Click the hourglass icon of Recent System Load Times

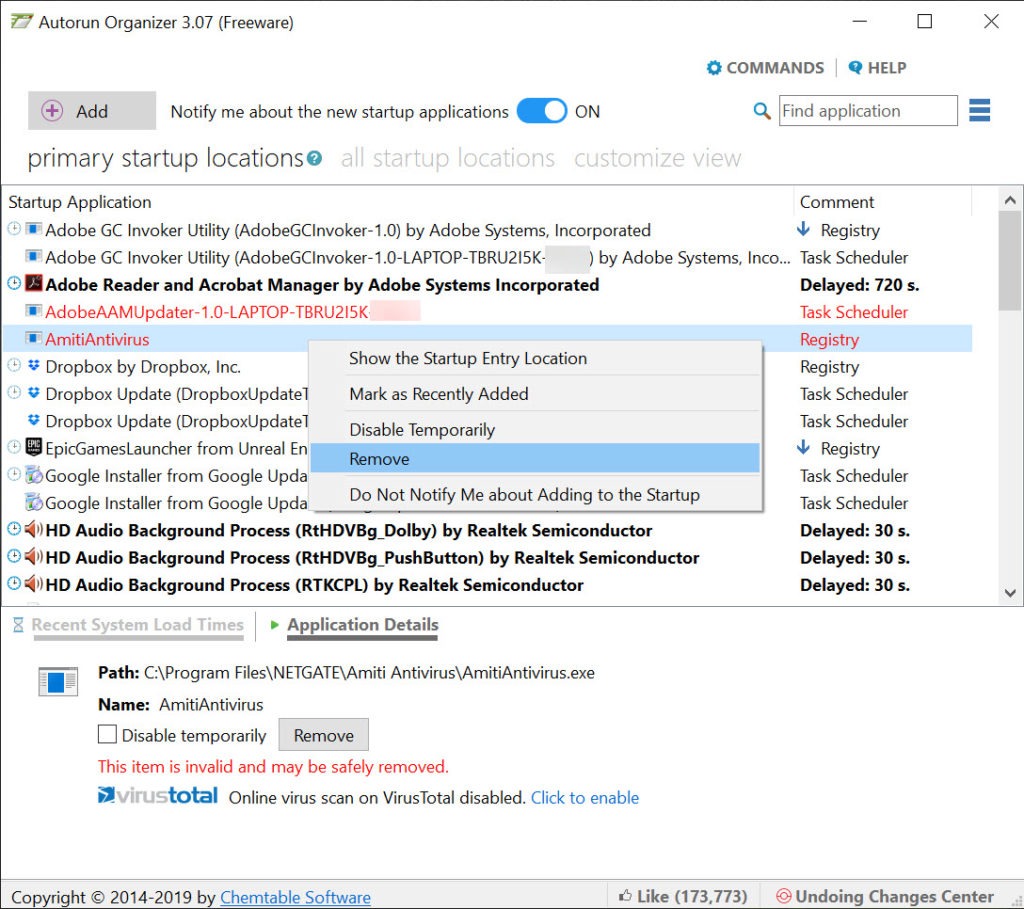click(18, 625)
